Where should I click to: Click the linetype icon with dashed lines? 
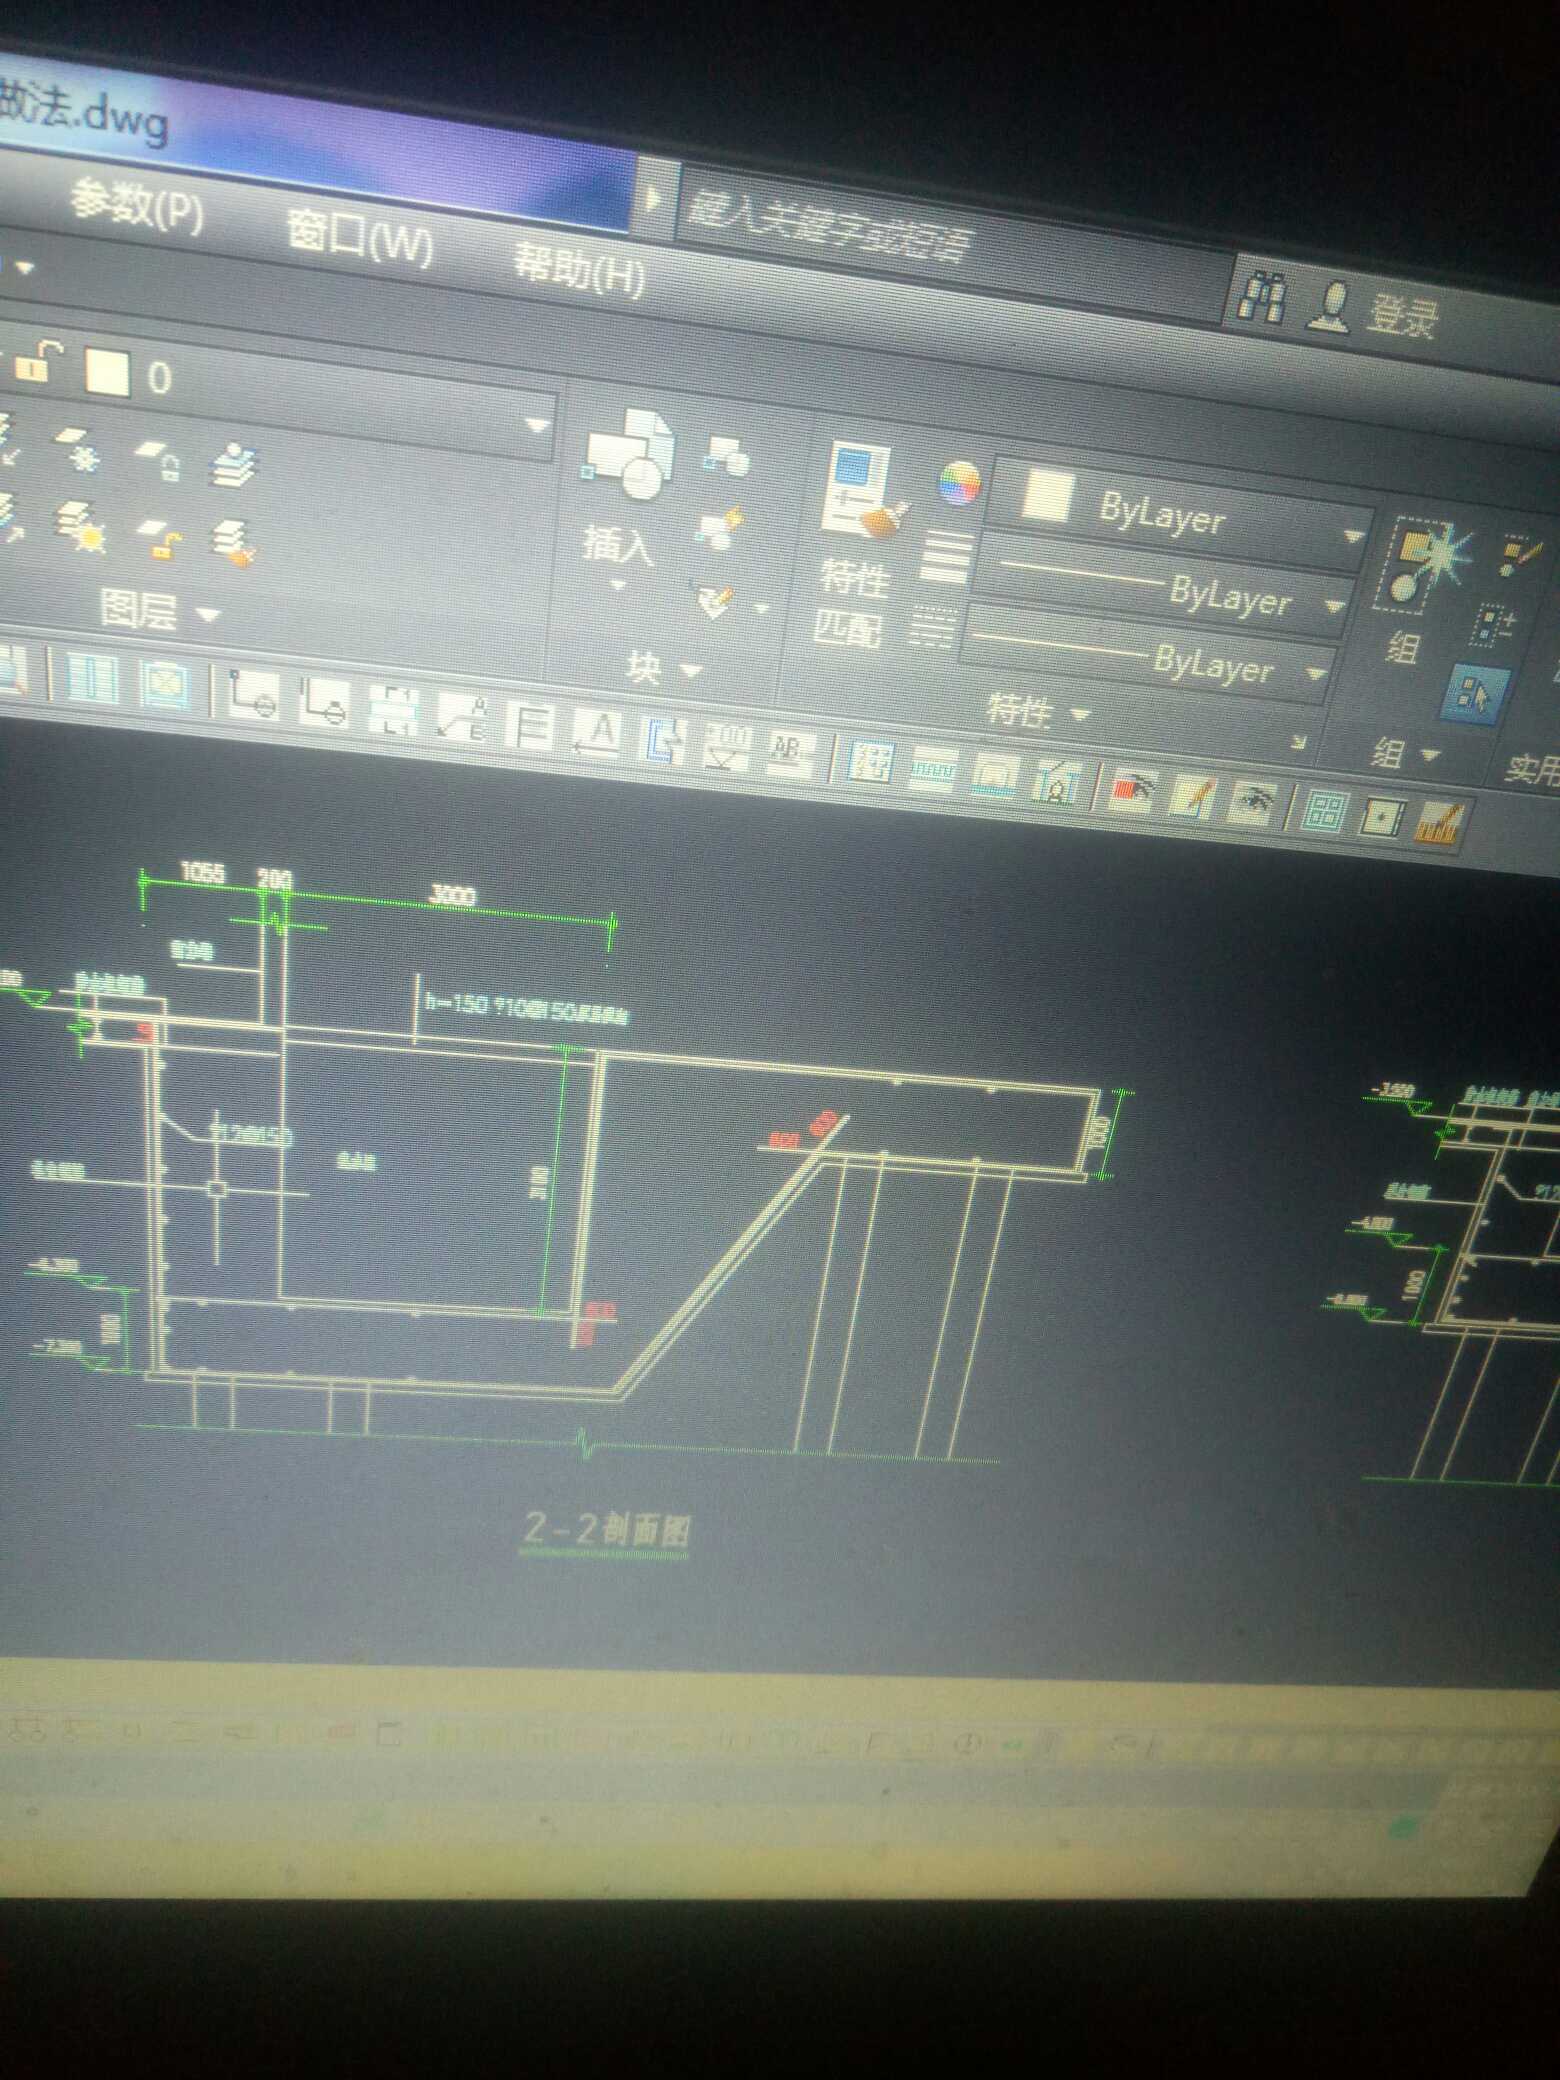click(933, 627)
